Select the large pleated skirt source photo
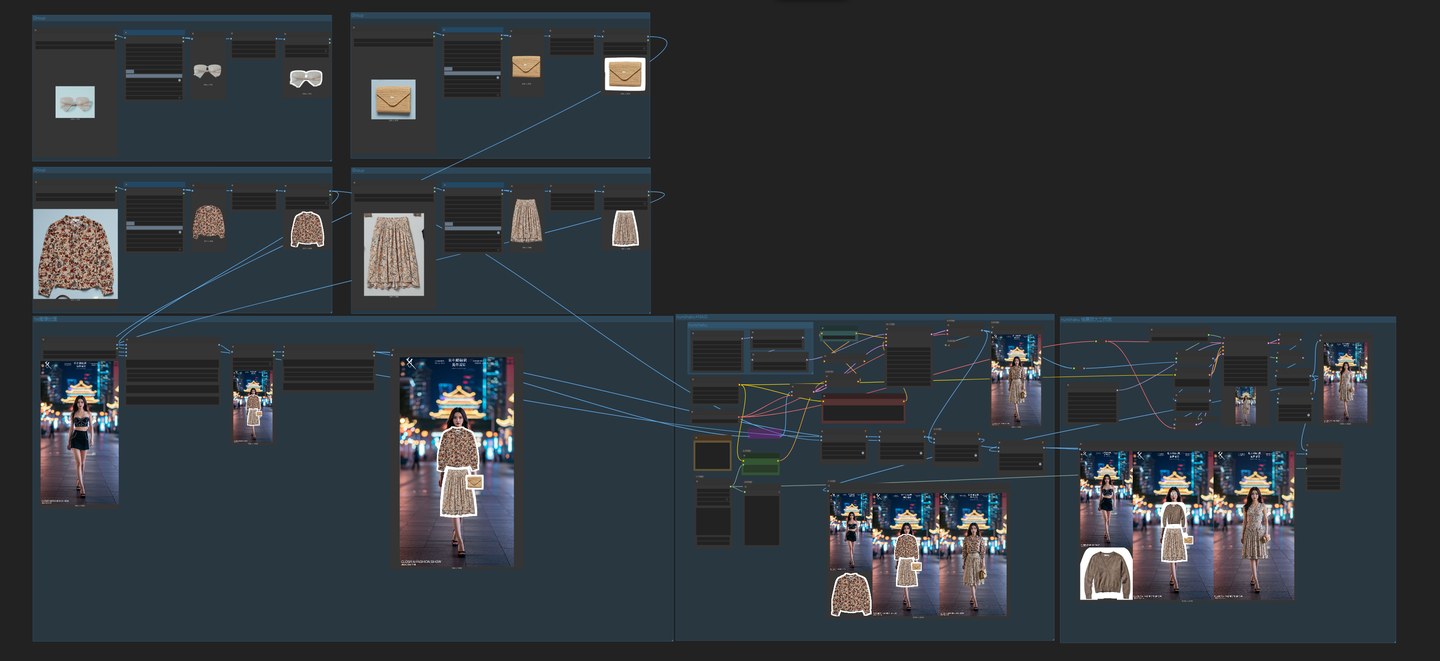This screenshot has width=1440, height=661. point(394,254)
